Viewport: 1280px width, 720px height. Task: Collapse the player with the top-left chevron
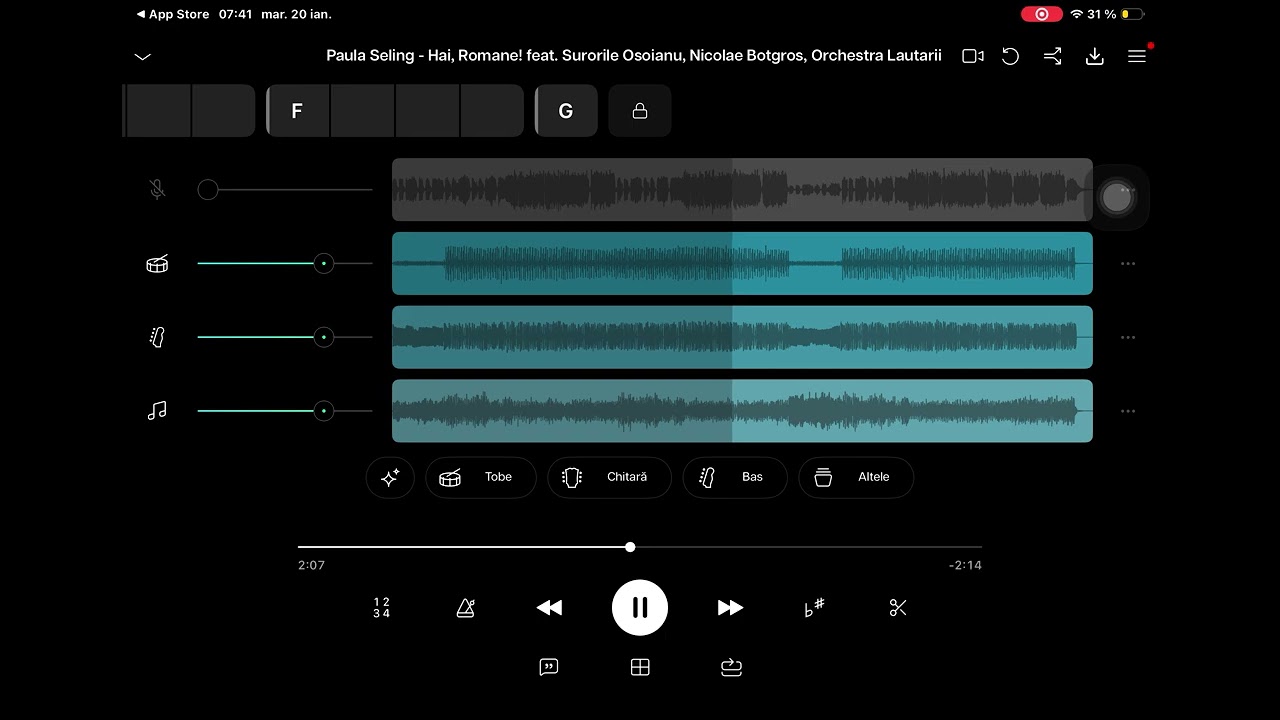[142, 56]
